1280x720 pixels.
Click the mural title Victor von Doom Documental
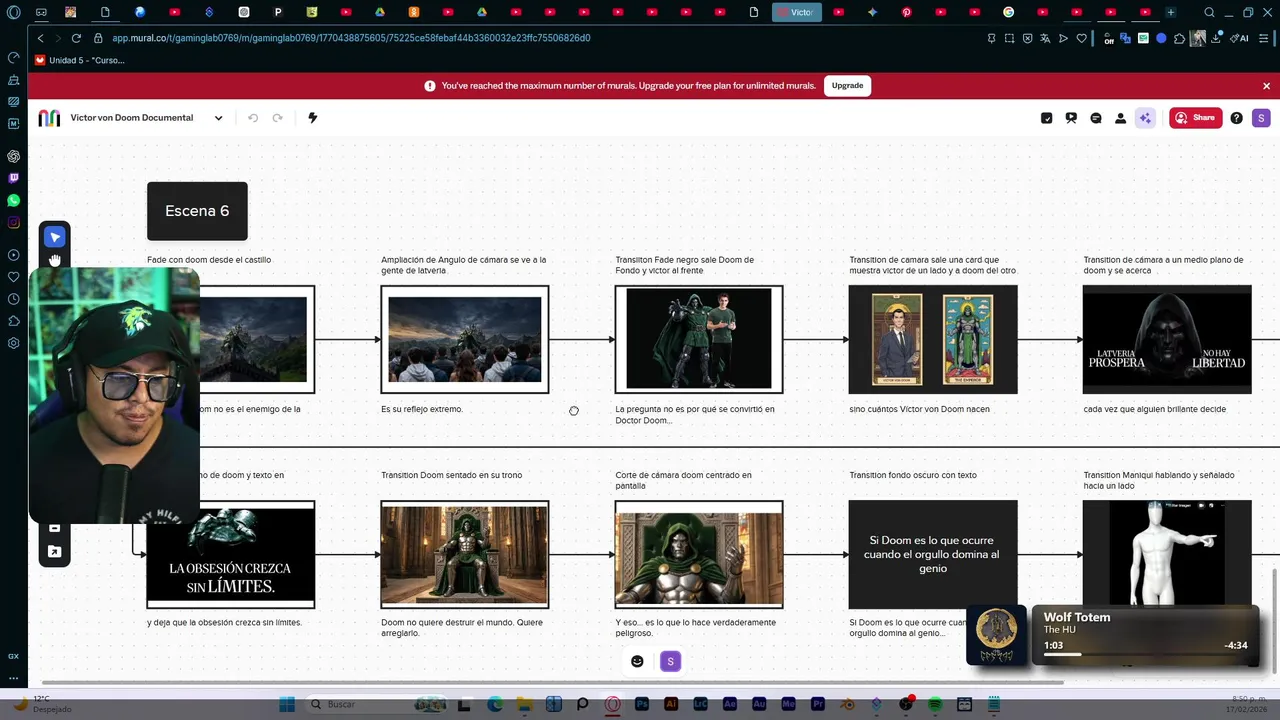pyautogui.click(x=131, y=118)
